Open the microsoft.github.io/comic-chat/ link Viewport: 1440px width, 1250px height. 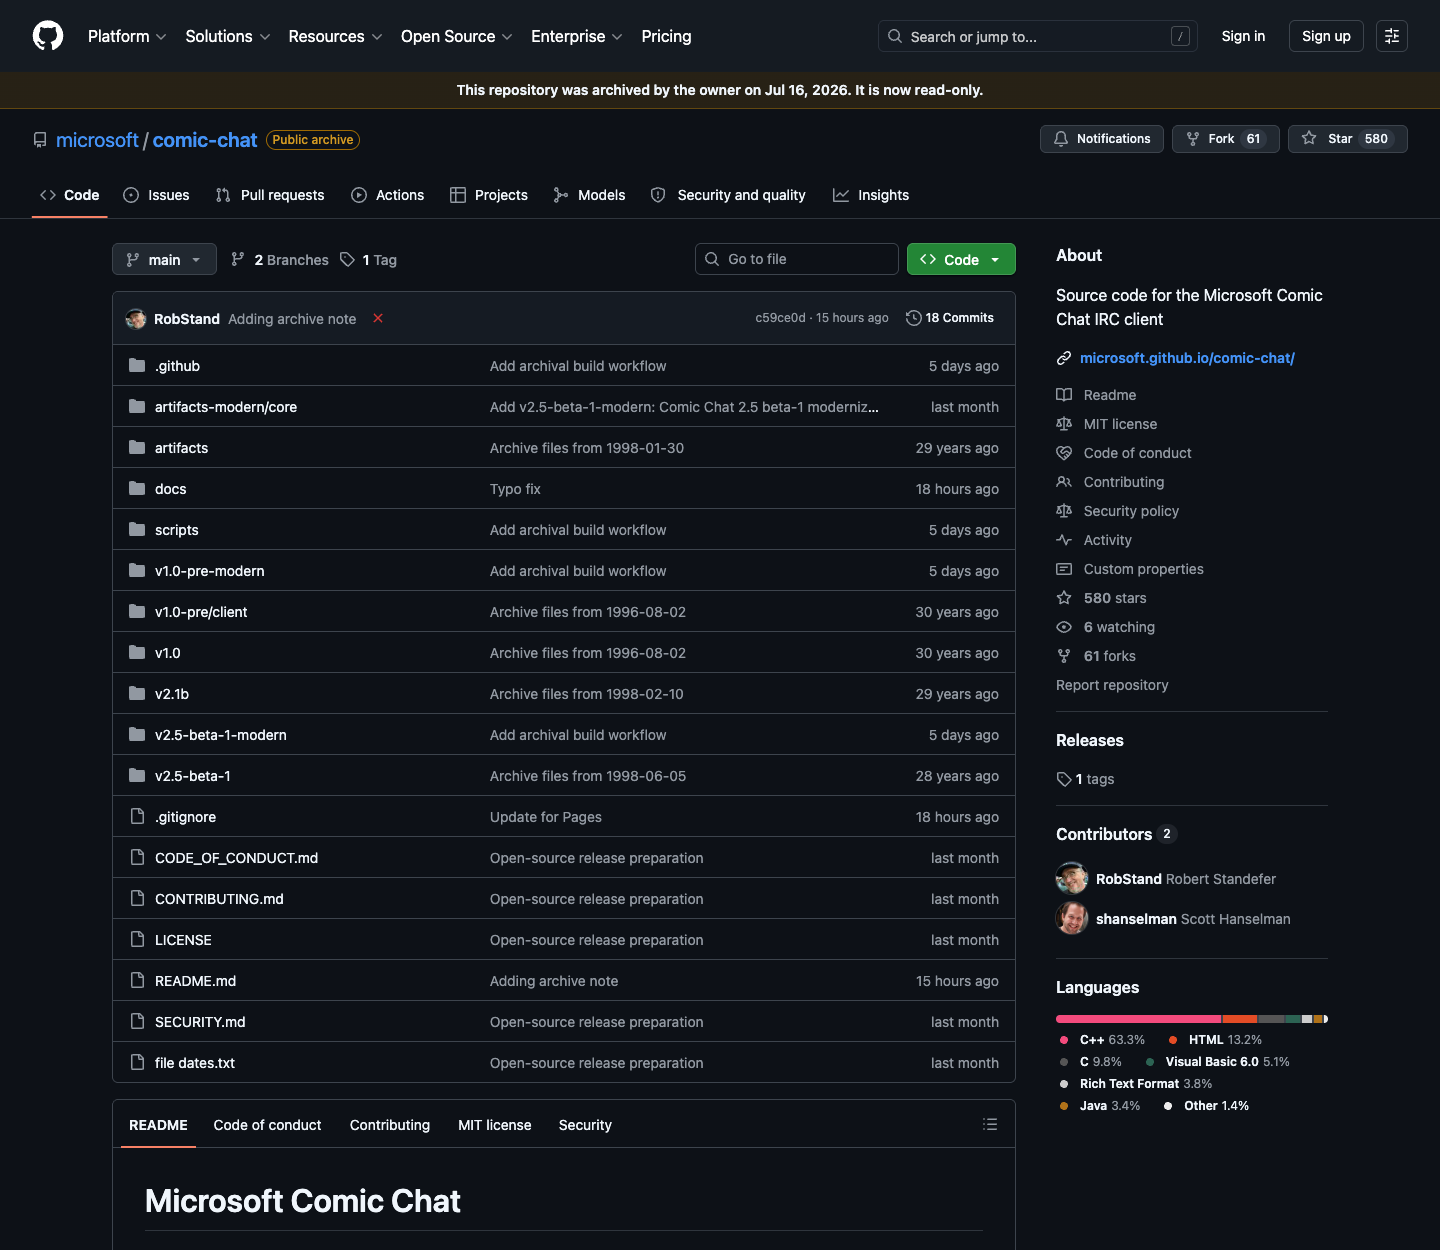click(x=1187, y=358)
